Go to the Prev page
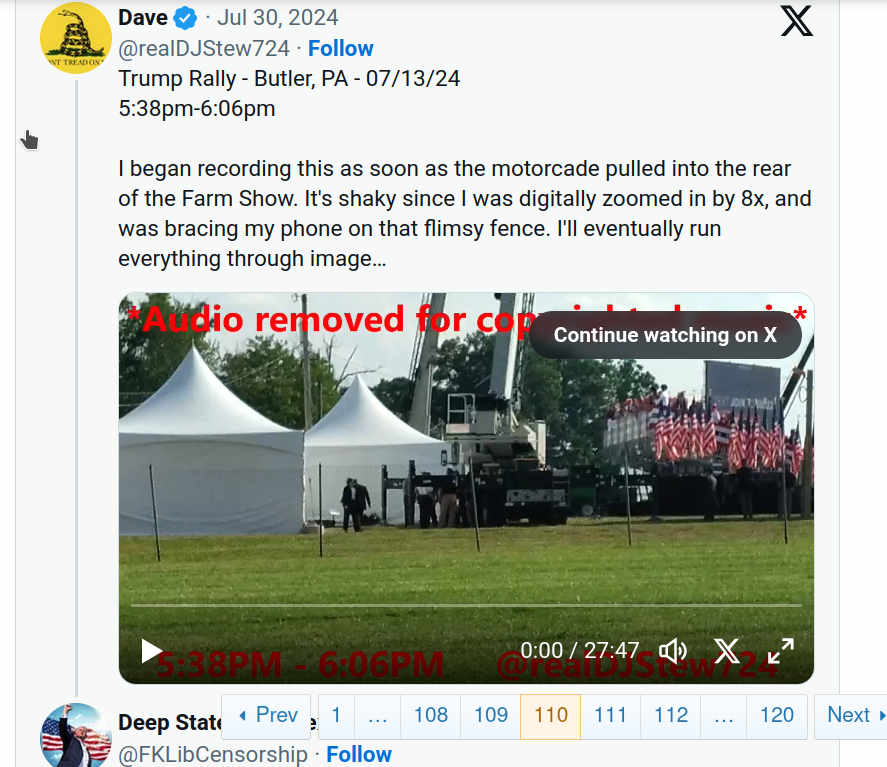The width and height of the screenshot is (887, 767). click(267, 716)
